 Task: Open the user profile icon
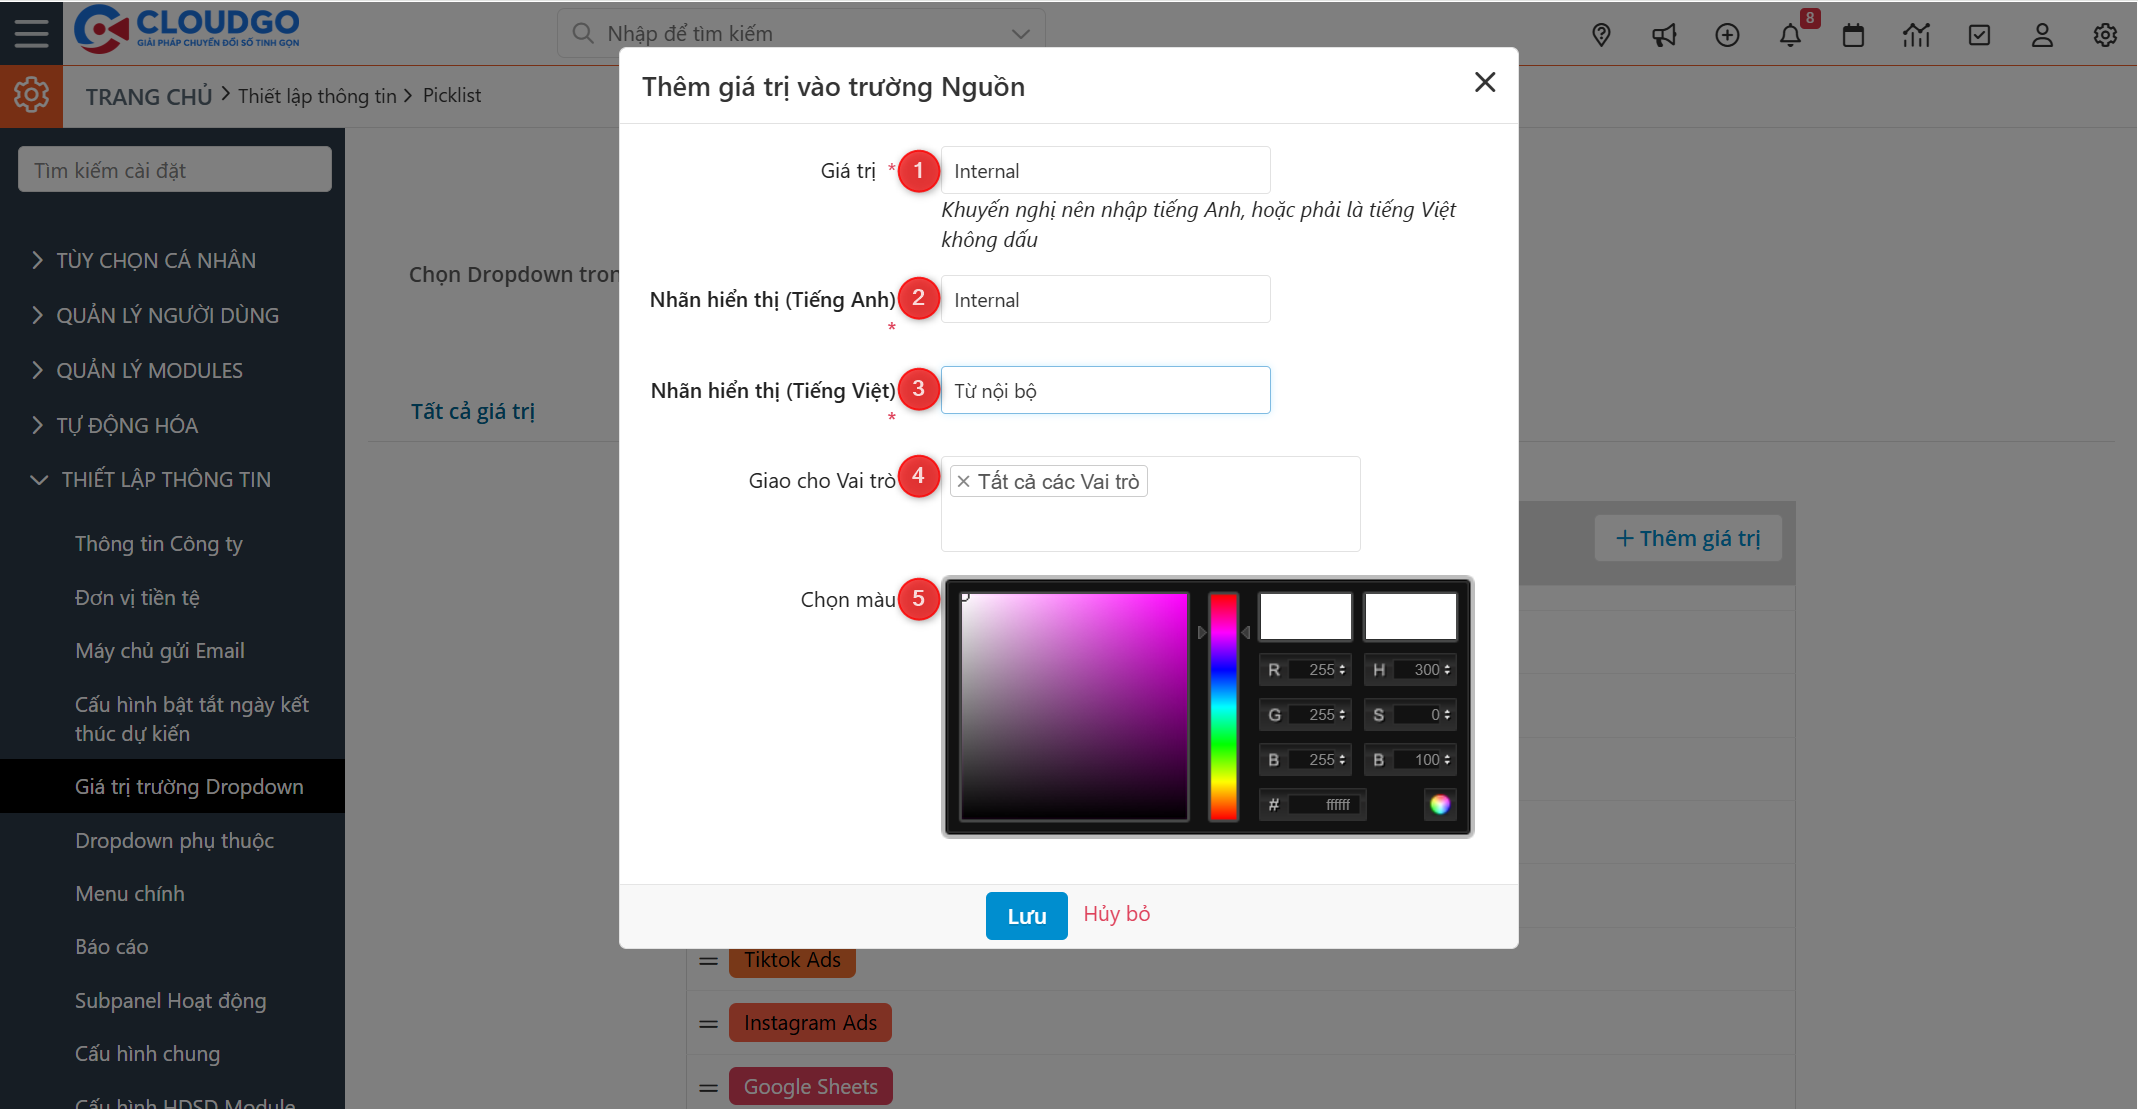pyautogui.click(x=2042, y=34)
